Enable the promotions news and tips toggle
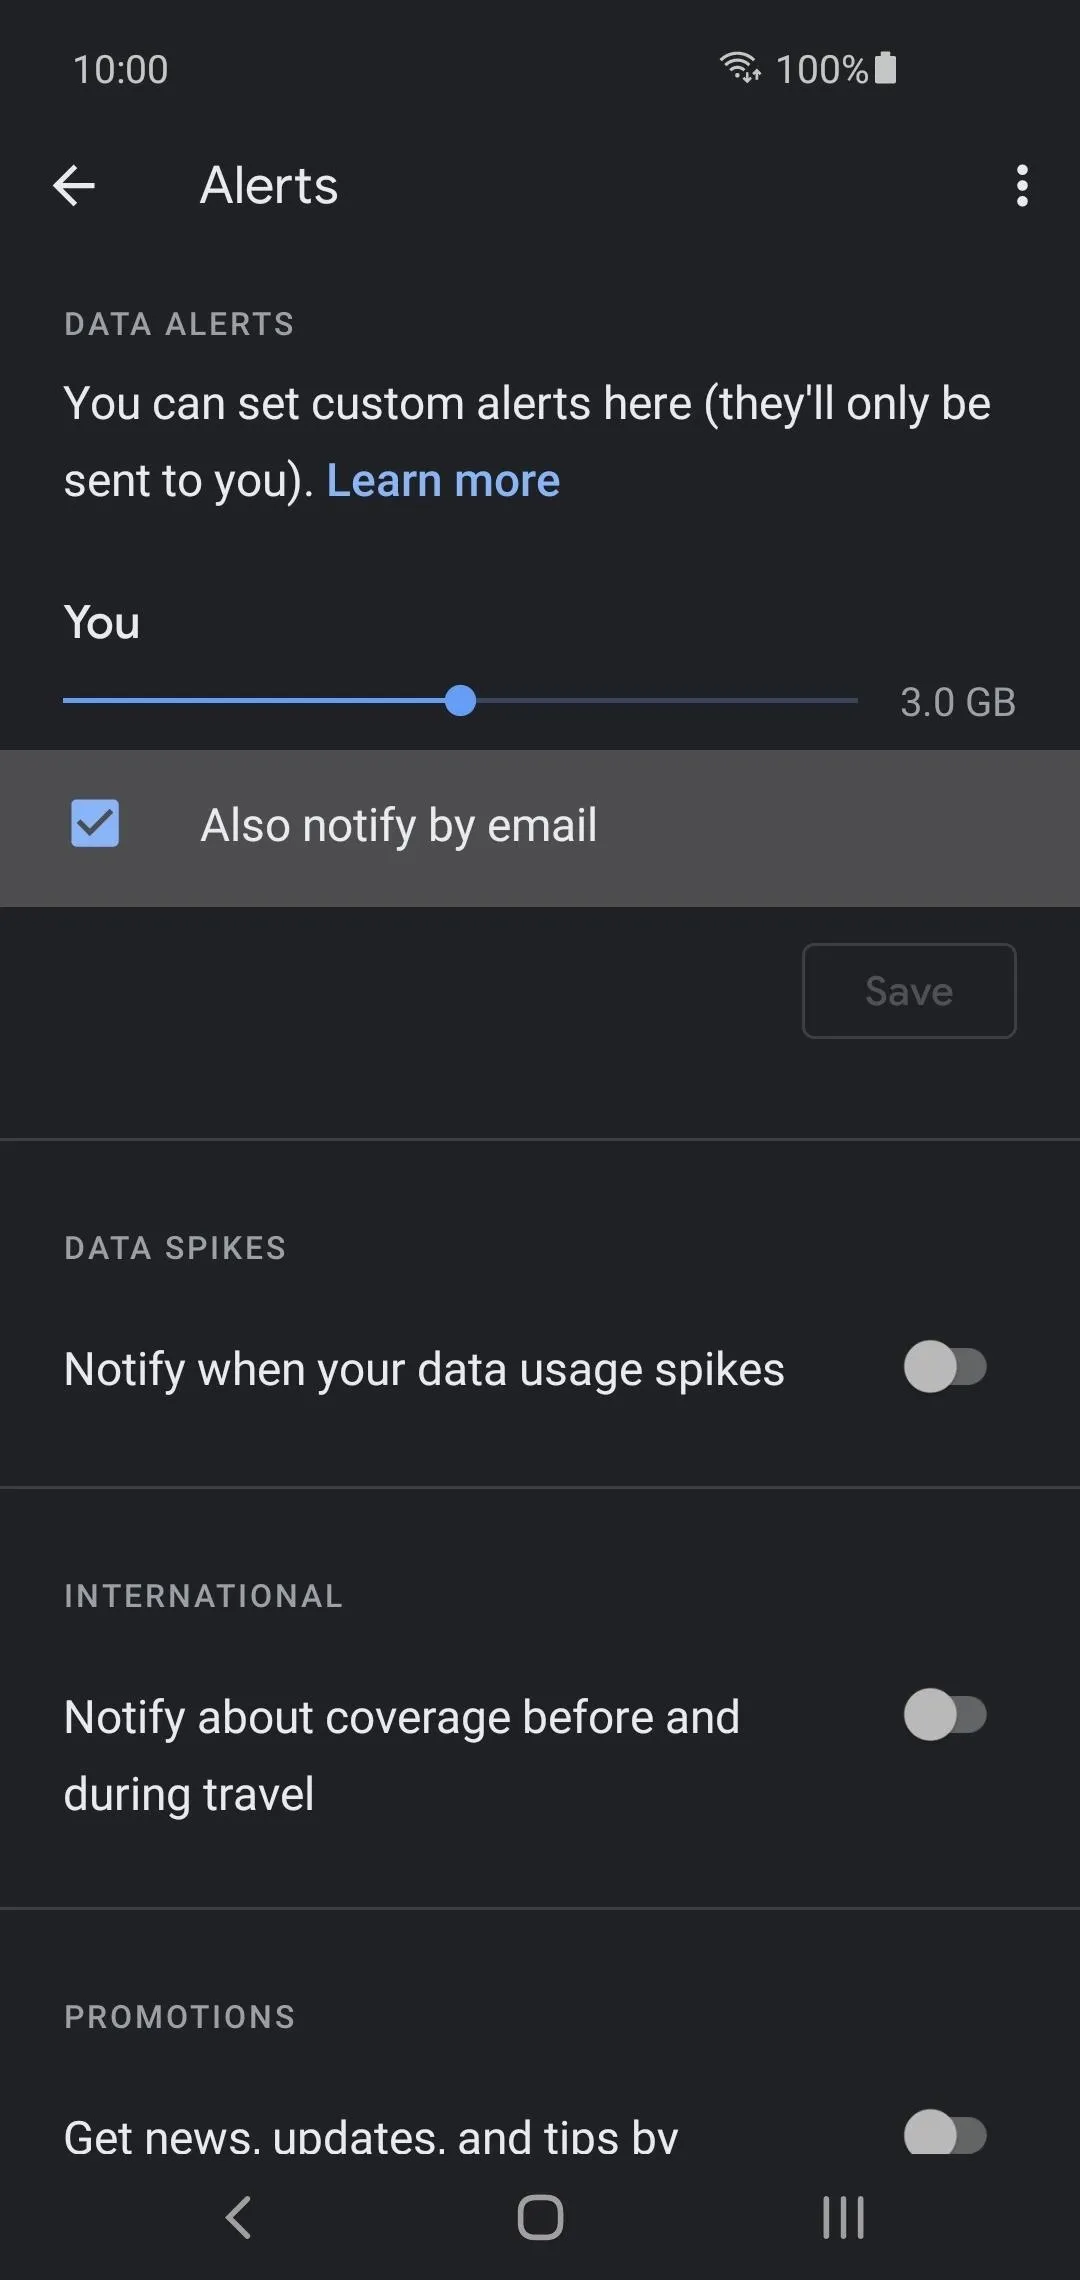1080x2280 pixels. coord(945,2133)
